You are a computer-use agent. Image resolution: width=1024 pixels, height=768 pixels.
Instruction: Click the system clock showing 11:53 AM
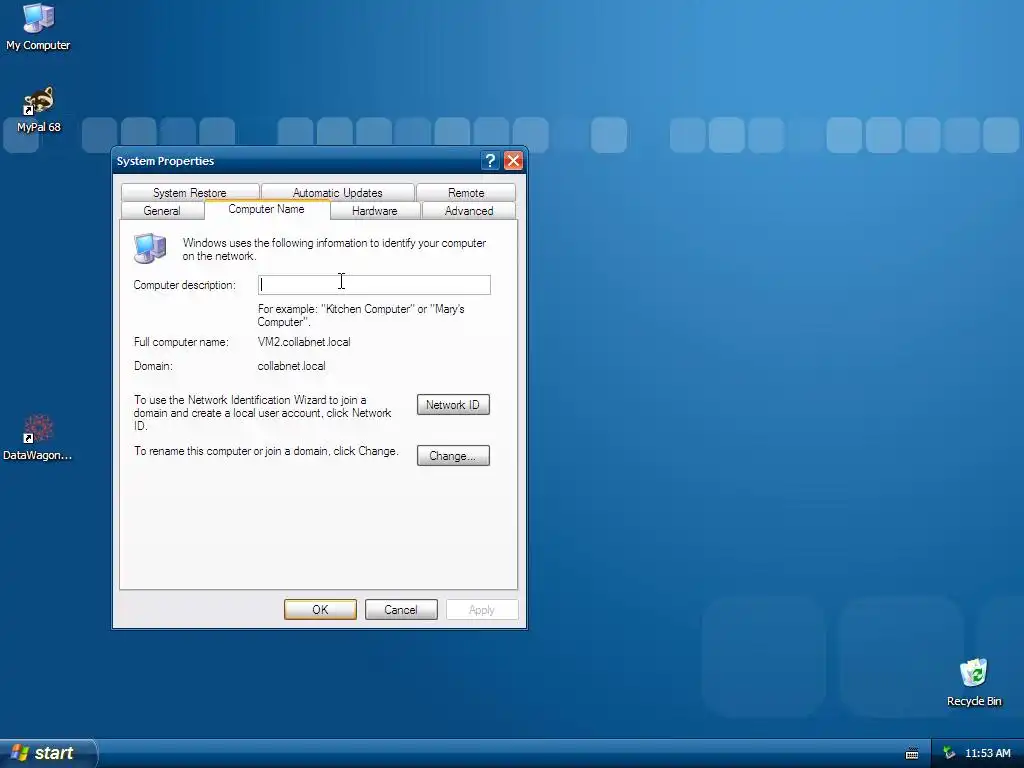pyautogui.click(x=987, y=753)
